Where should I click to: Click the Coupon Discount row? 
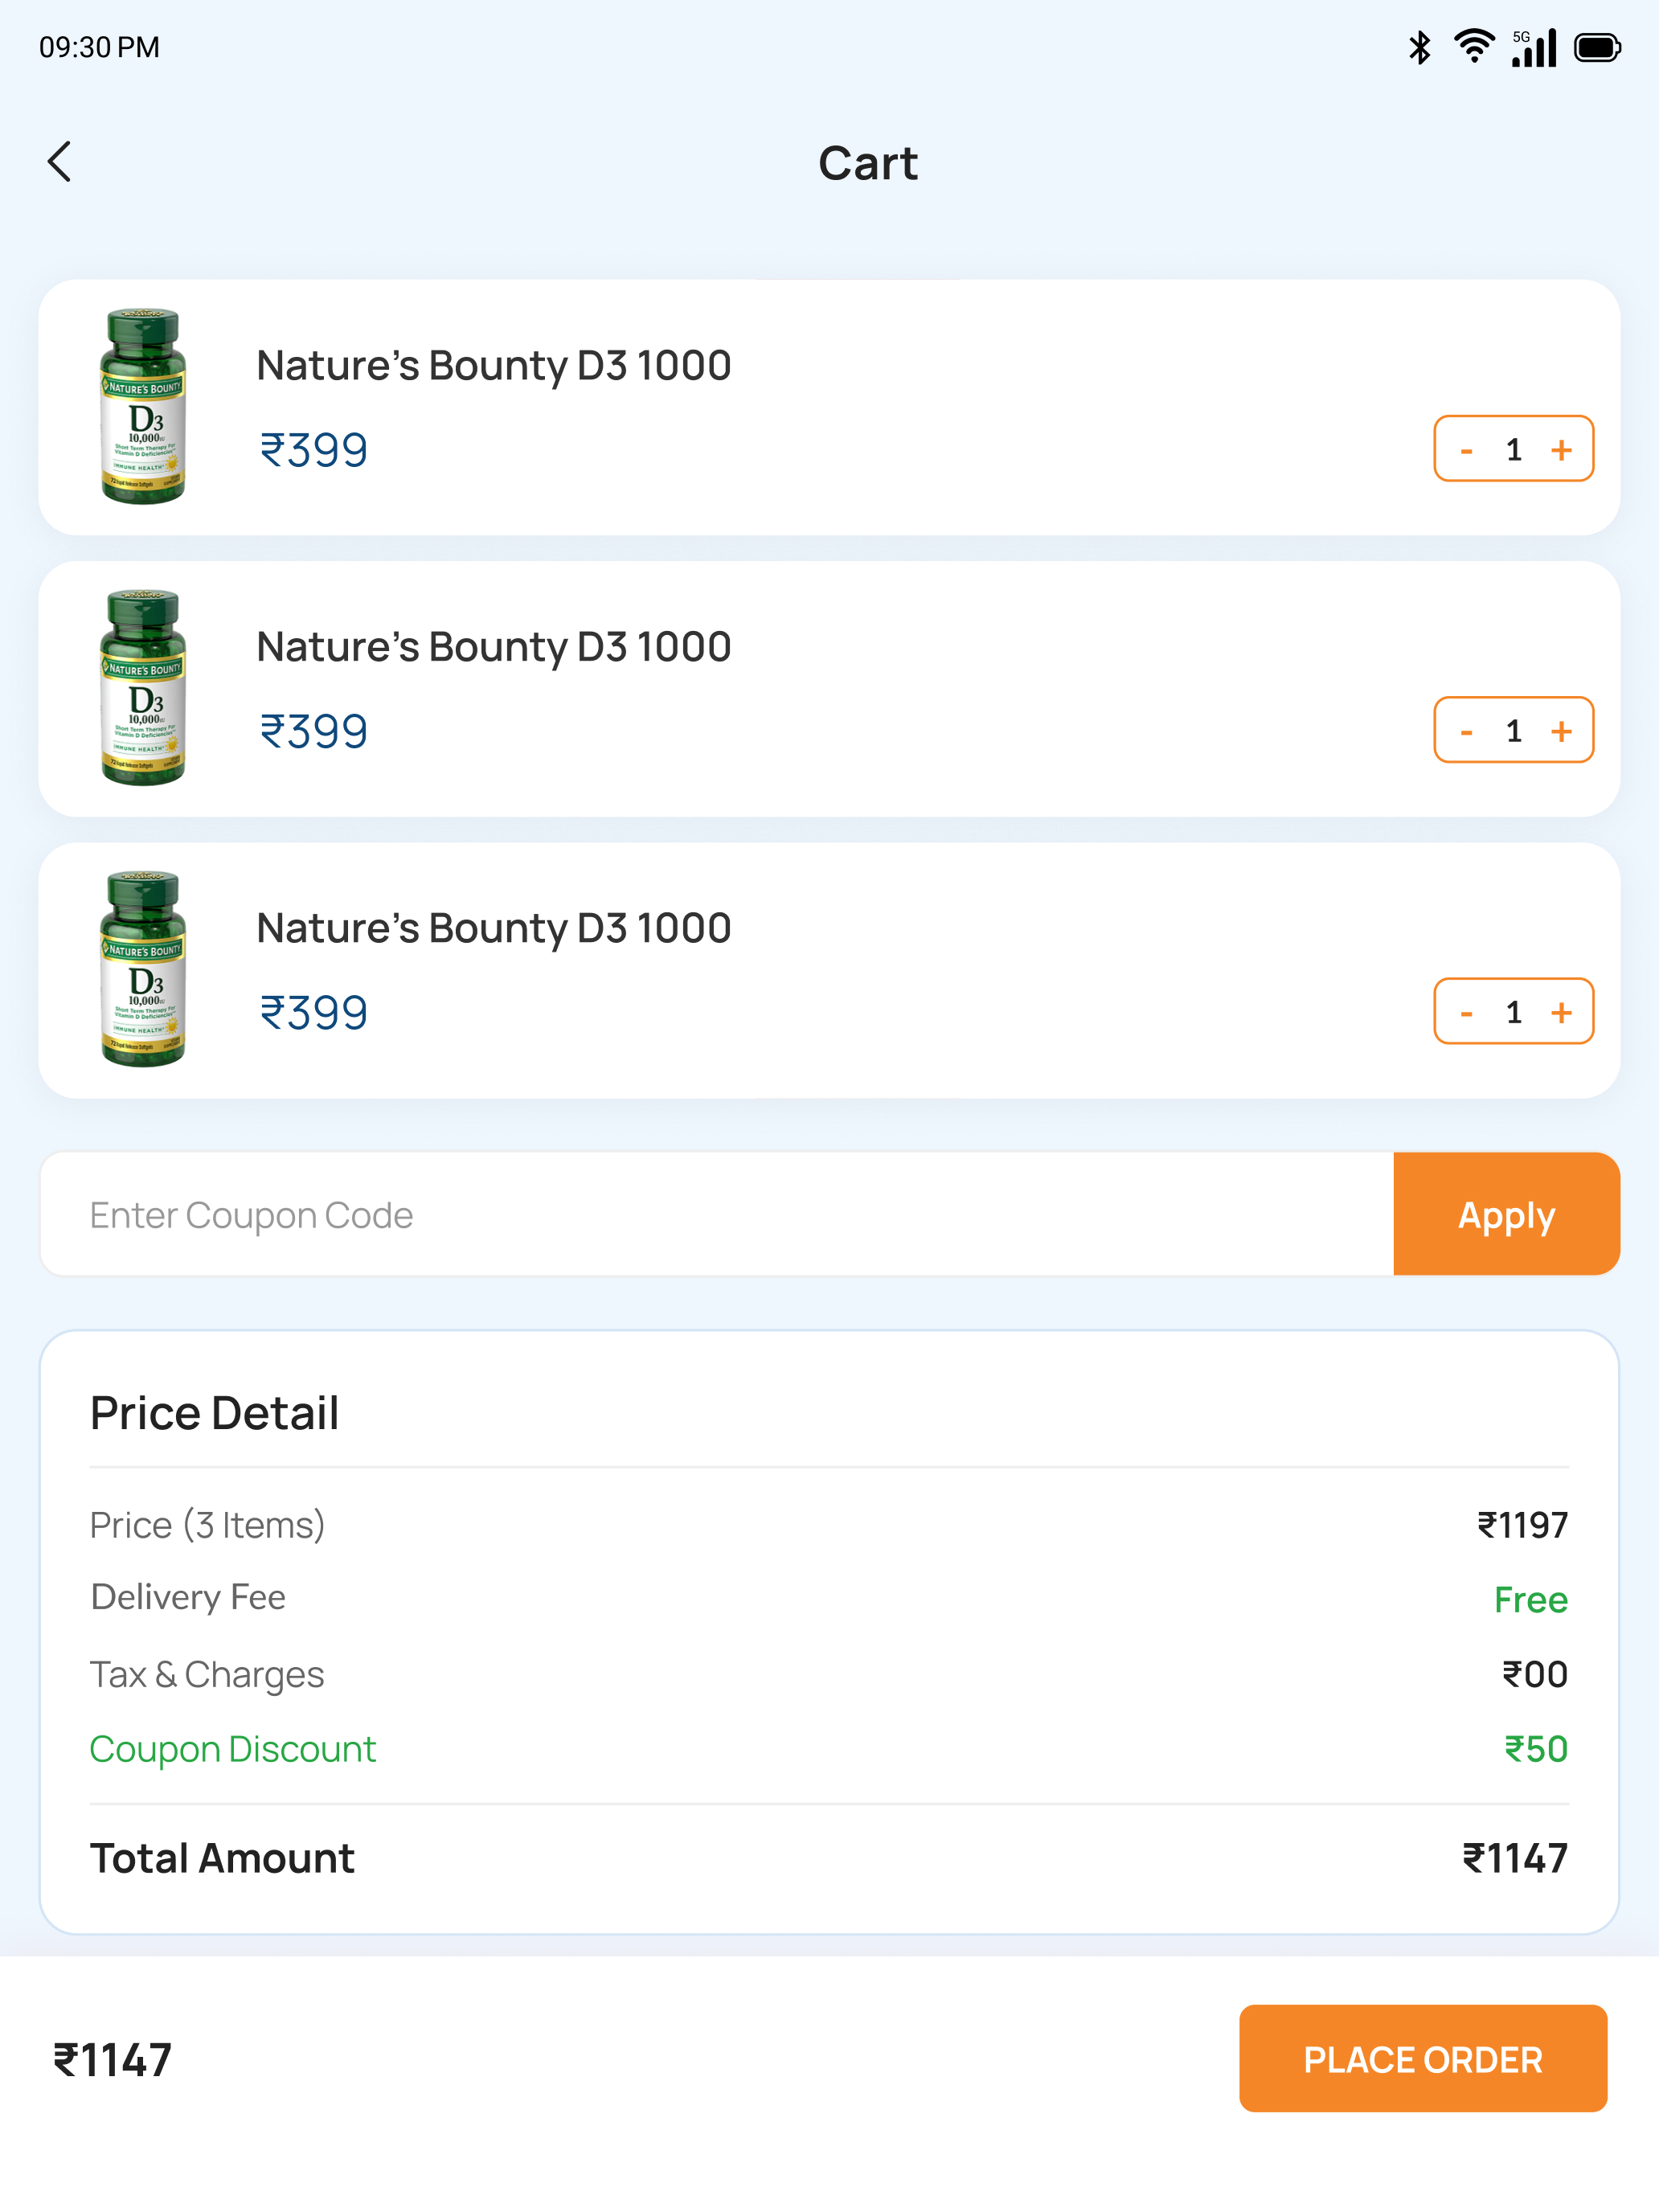tap(829, 1749)
